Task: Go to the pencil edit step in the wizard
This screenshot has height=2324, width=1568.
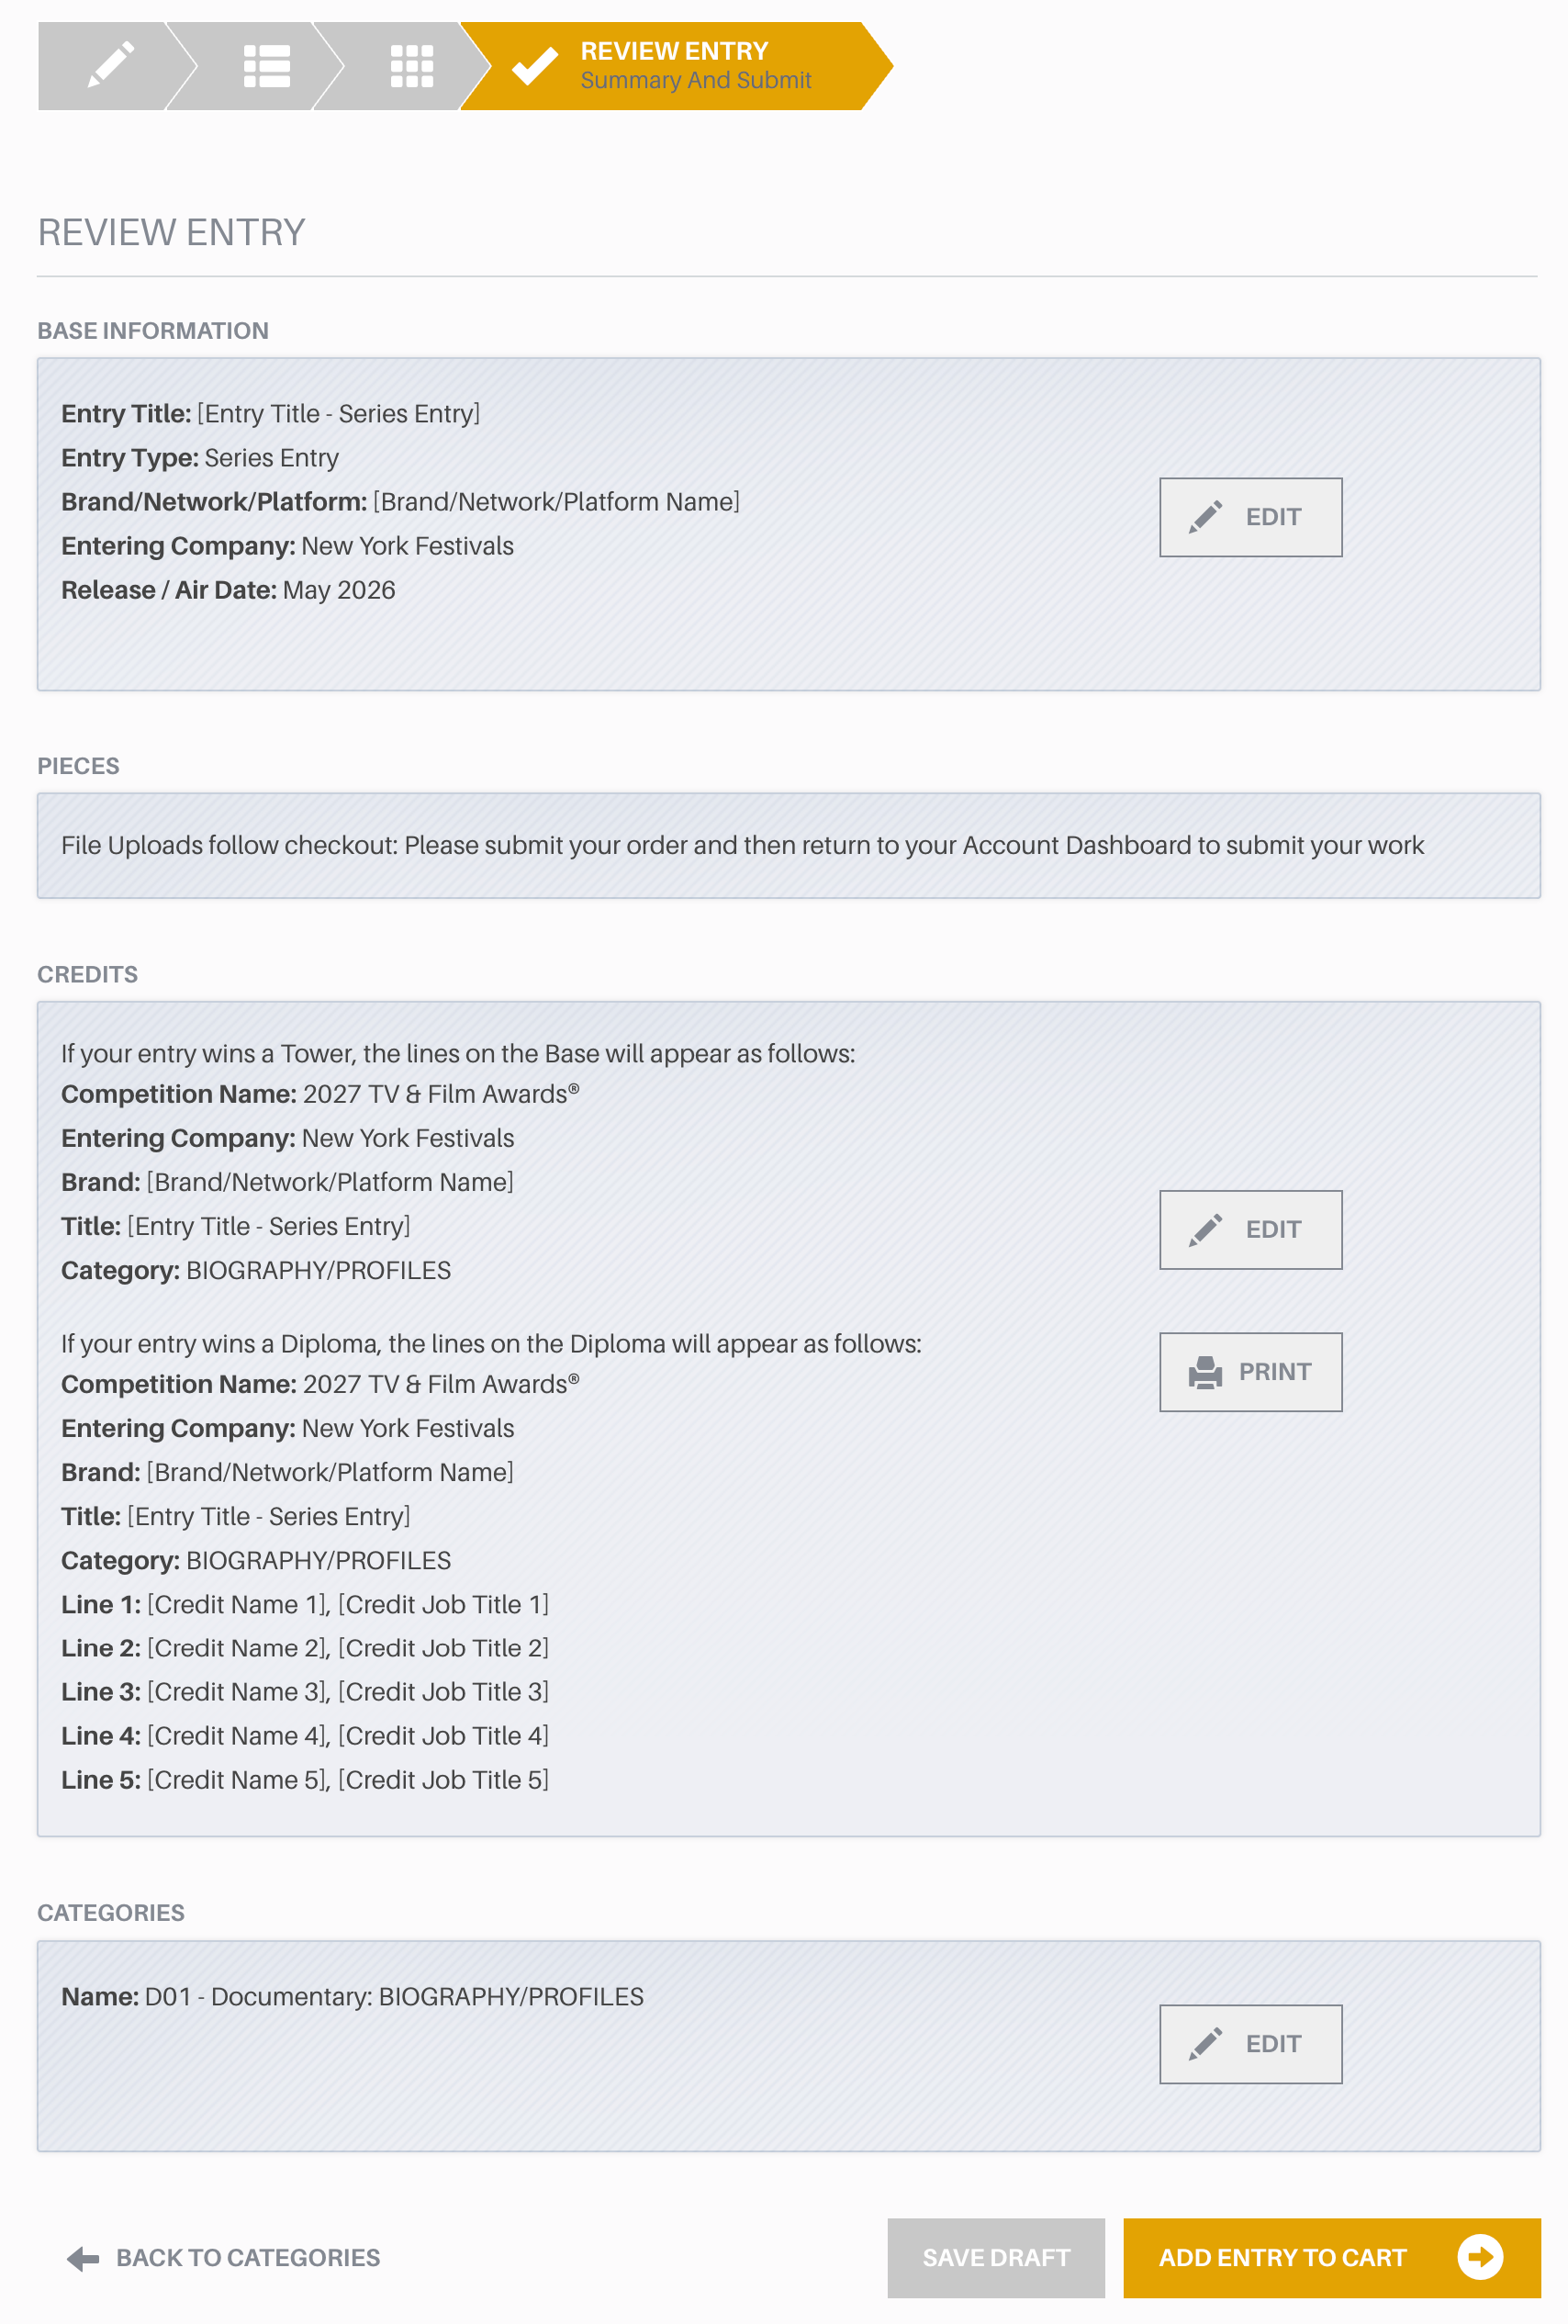Action: point(110,66)
